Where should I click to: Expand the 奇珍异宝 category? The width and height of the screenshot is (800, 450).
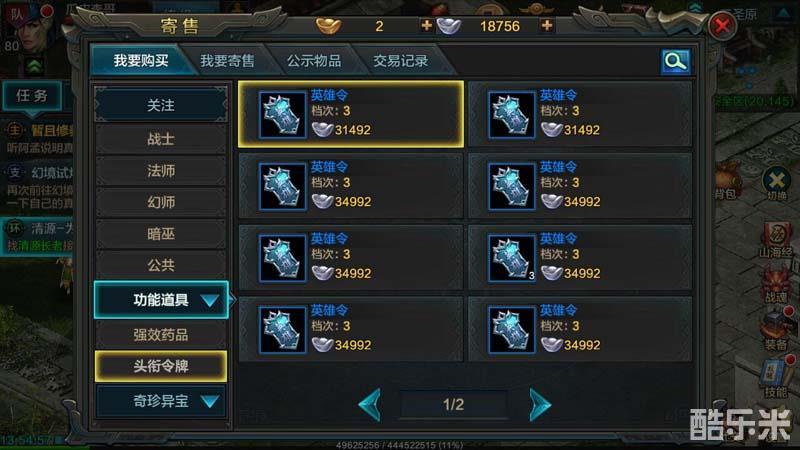click(x=161, y=401)
